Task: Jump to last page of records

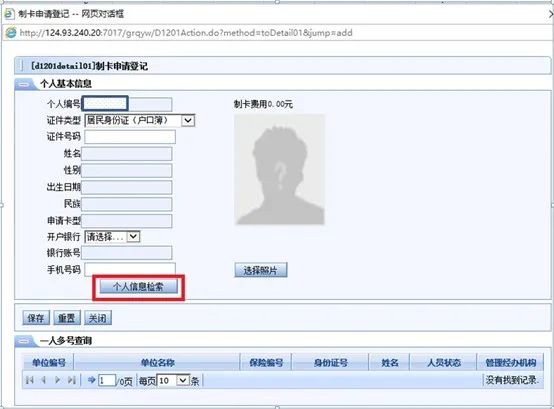Action: pos(72,380)
